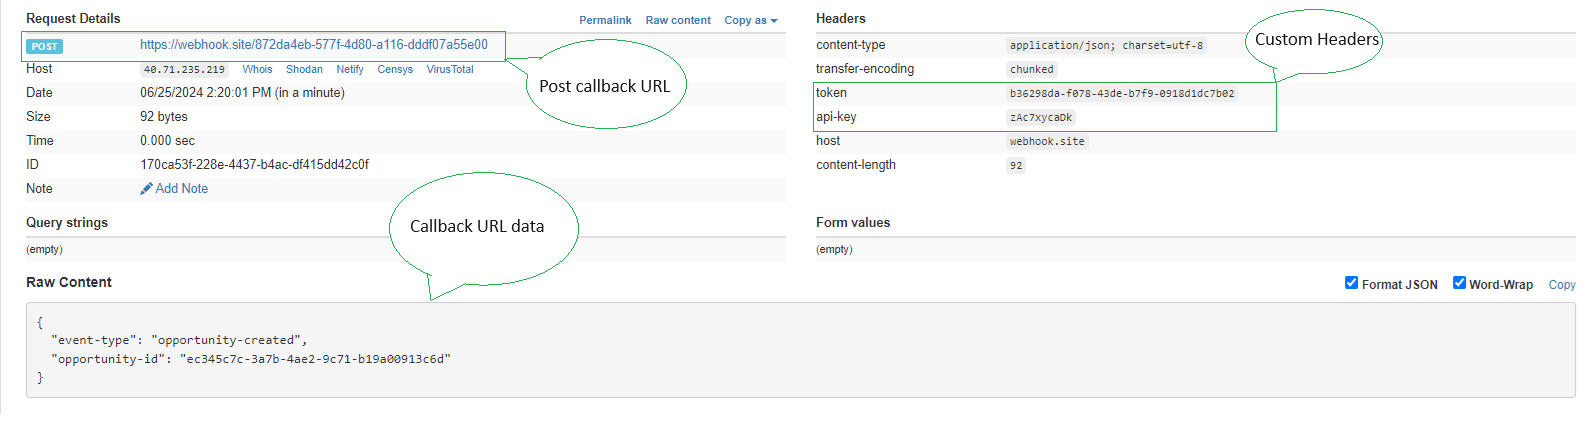
Task: Click the api-key header value
Action: [1041, 118]
